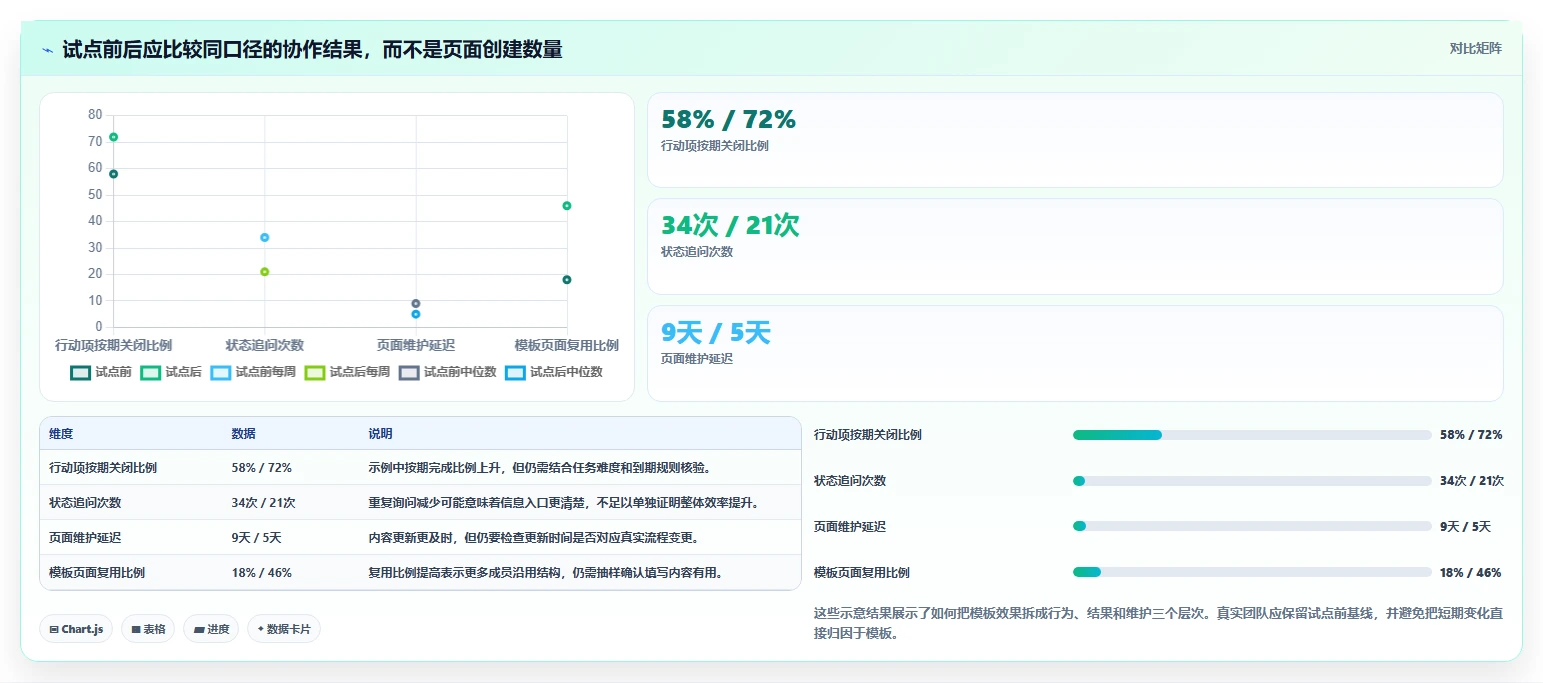Click the gray data point at 9

[416, 303]
